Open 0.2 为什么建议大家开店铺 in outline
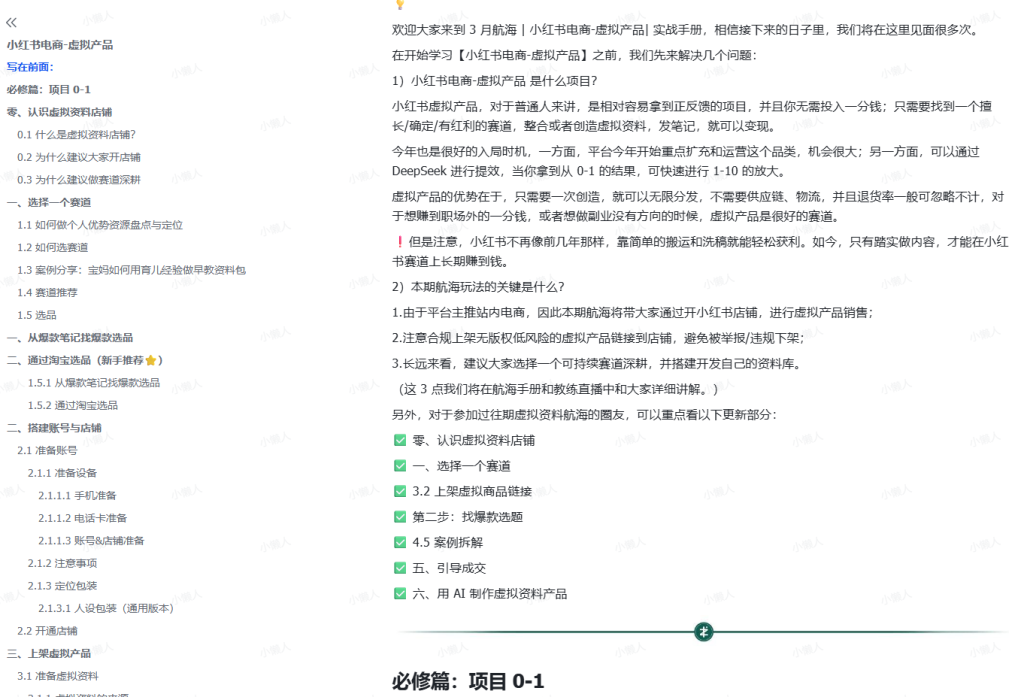This screenshot has height=697, width=1024. 79,157
